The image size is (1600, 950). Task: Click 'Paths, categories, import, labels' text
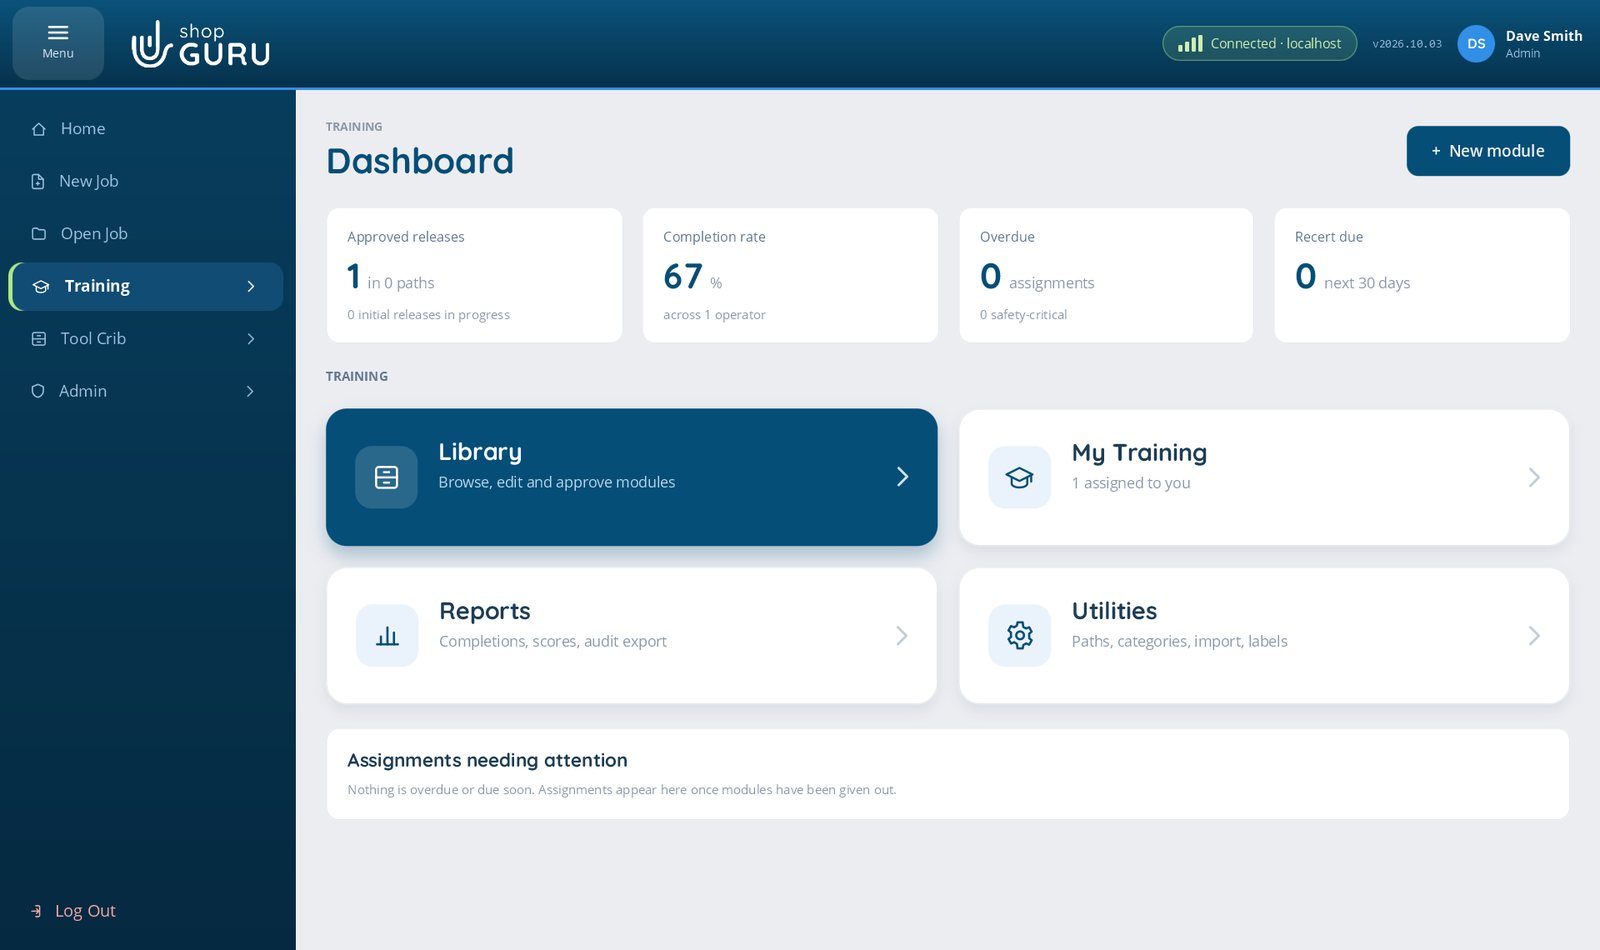click(1179, 641)
